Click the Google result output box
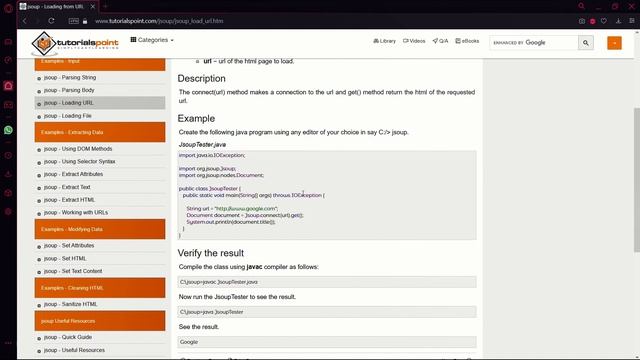This screenshot has height=360, width=640. pyautogui.click(x=327, y=342)
